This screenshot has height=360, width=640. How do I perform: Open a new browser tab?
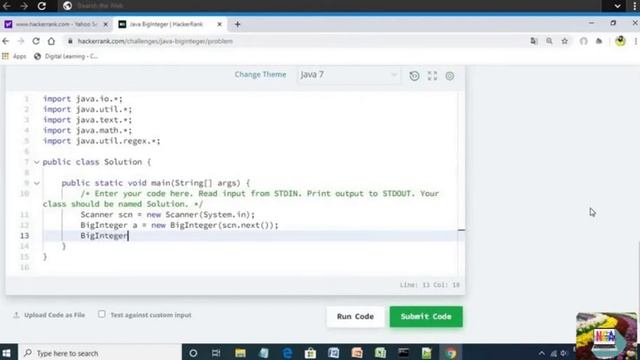[238, 24]
